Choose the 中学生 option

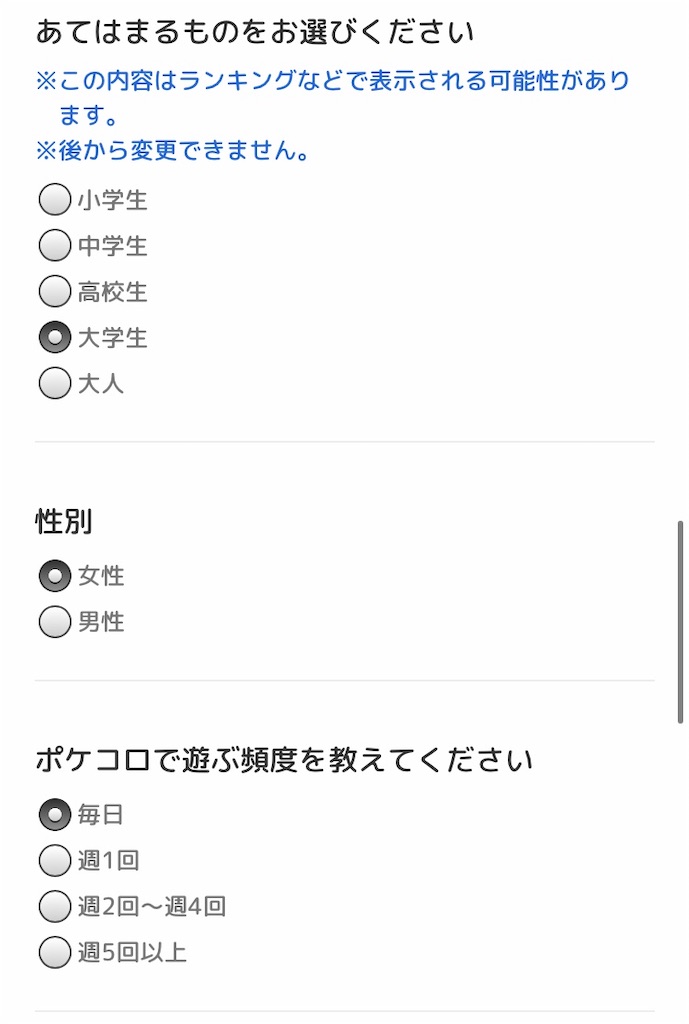tap(55, 246)
